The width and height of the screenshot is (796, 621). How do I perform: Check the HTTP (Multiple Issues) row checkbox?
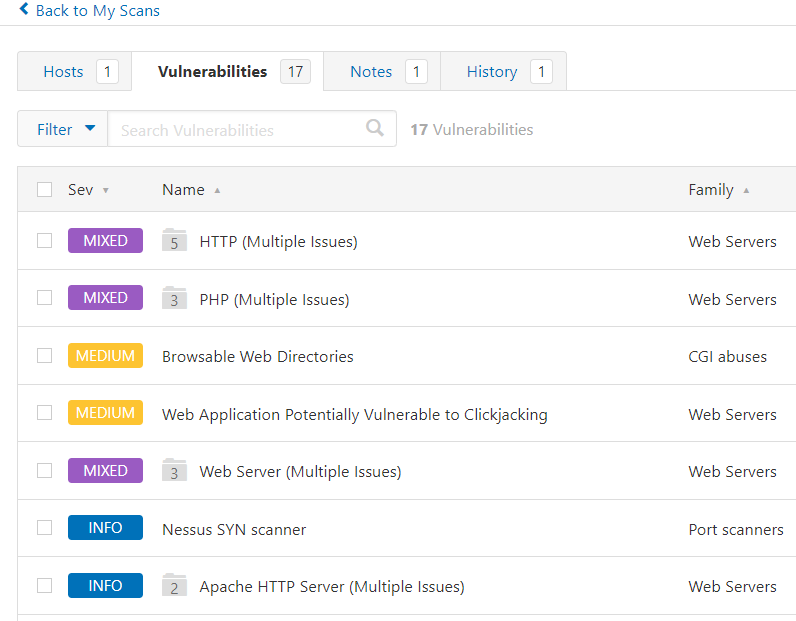45,241
